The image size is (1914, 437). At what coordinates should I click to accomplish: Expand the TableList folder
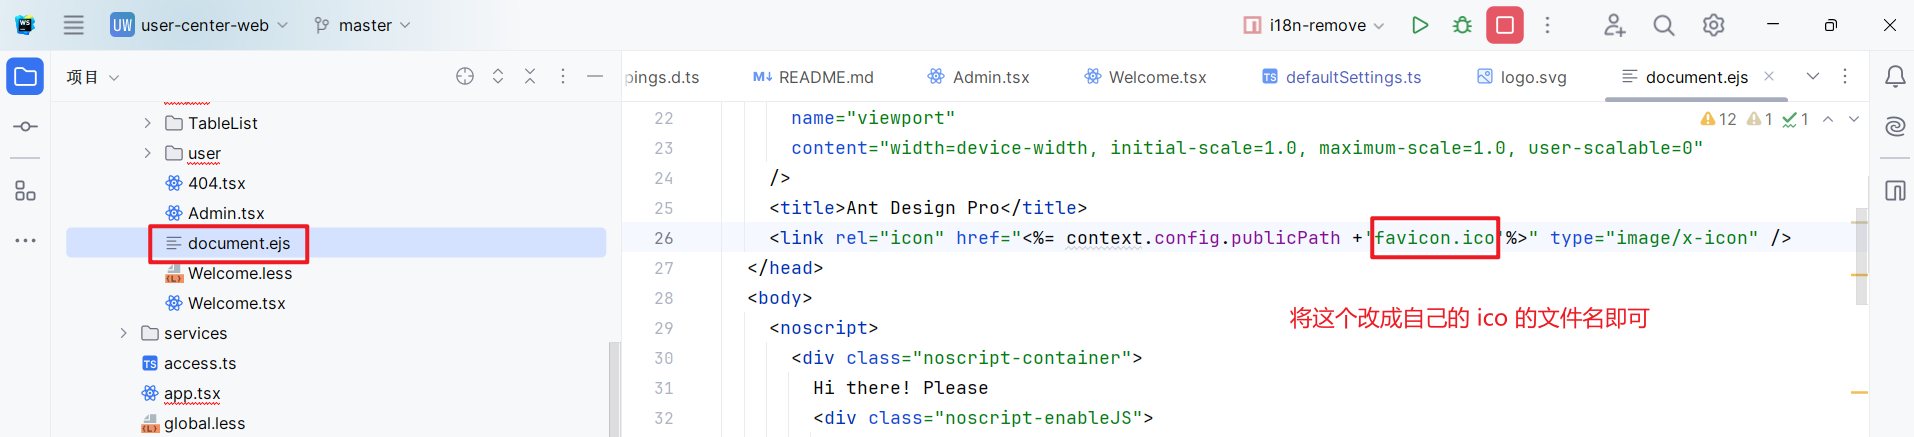[148, 123]
